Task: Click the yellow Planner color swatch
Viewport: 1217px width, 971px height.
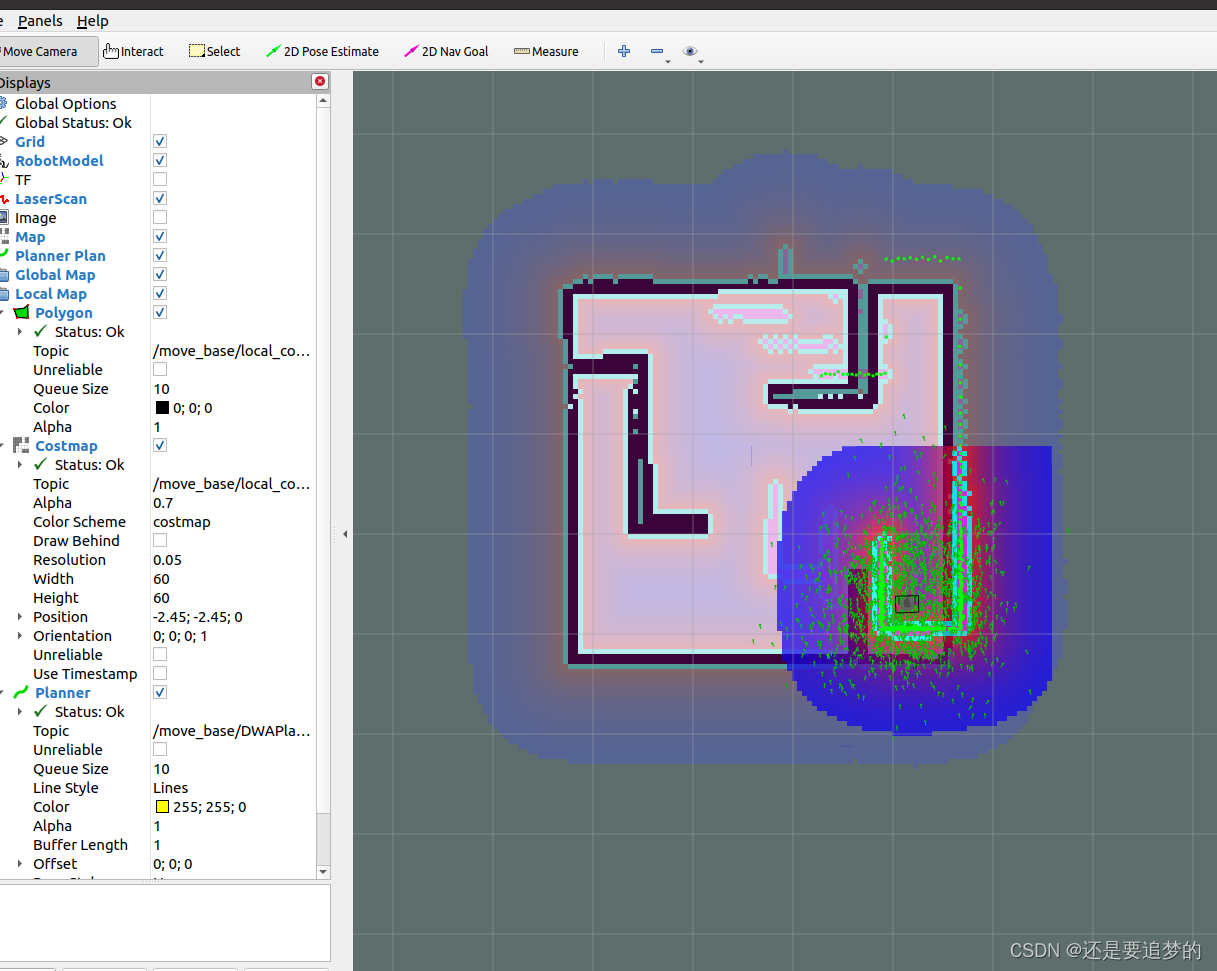Action: (x=162, y=807)
